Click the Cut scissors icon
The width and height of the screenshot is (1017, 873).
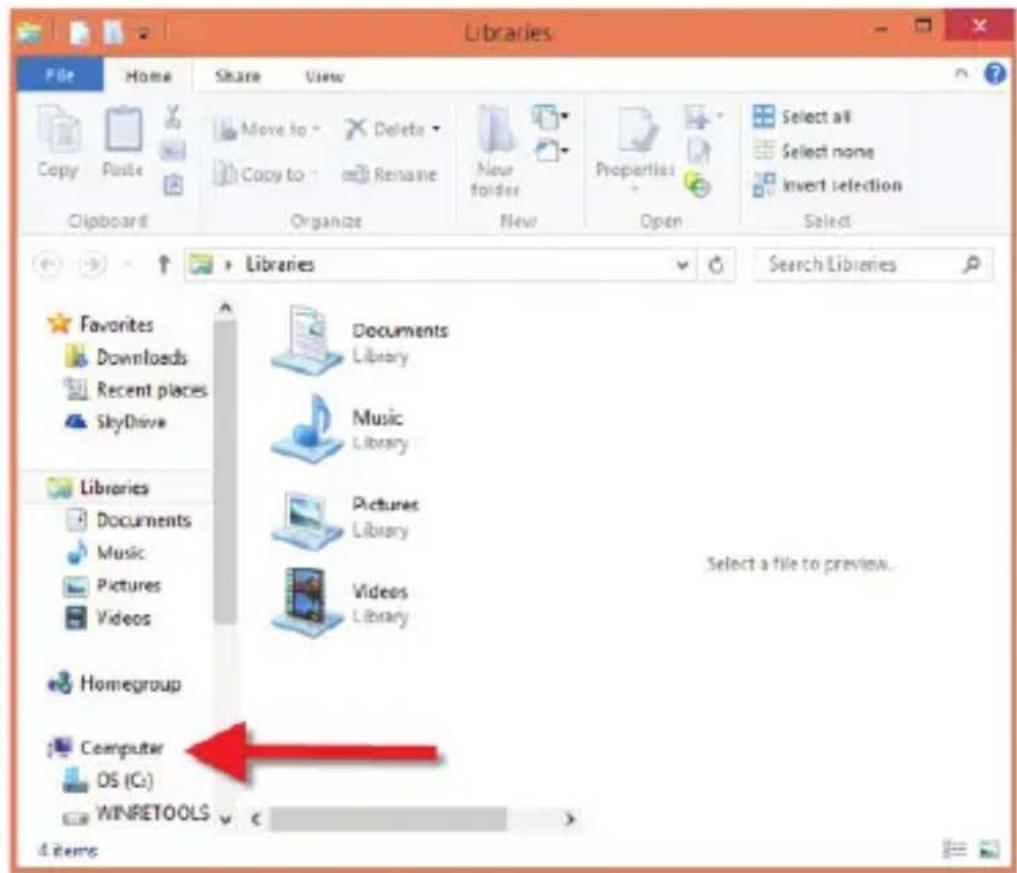(x=173, y=117)
